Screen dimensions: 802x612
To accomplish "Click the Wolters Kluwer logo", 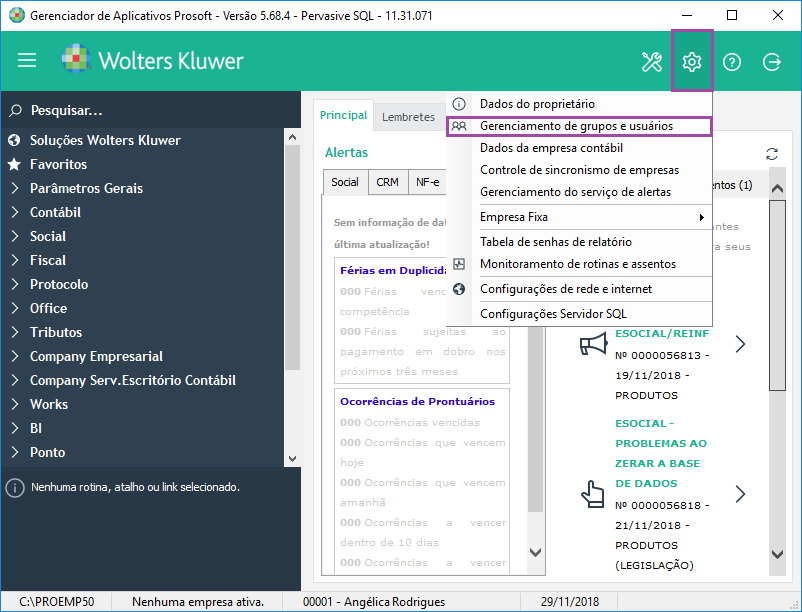I will click(x=152, y=60).
